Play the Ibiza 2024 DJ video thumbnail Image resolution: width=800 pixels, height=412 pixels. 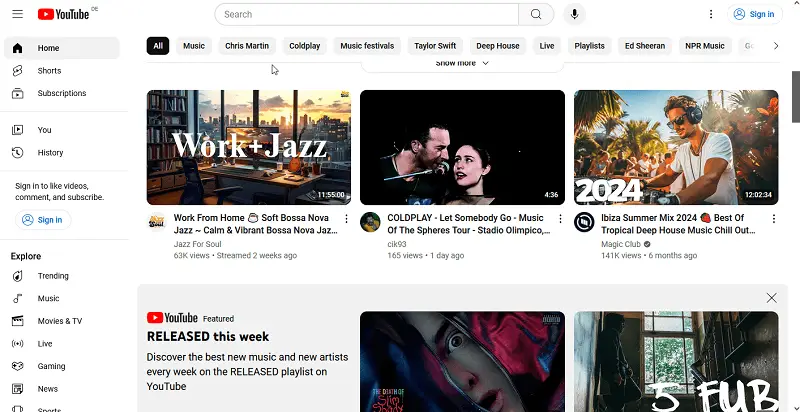676,147
